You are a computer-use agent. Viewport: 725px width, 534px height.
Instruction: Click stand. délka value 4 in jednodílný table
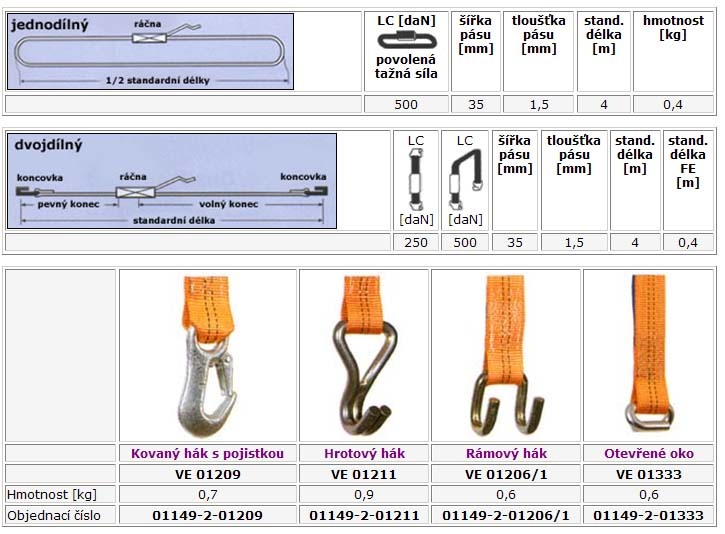pyautogui.click(x=604, y=104)
